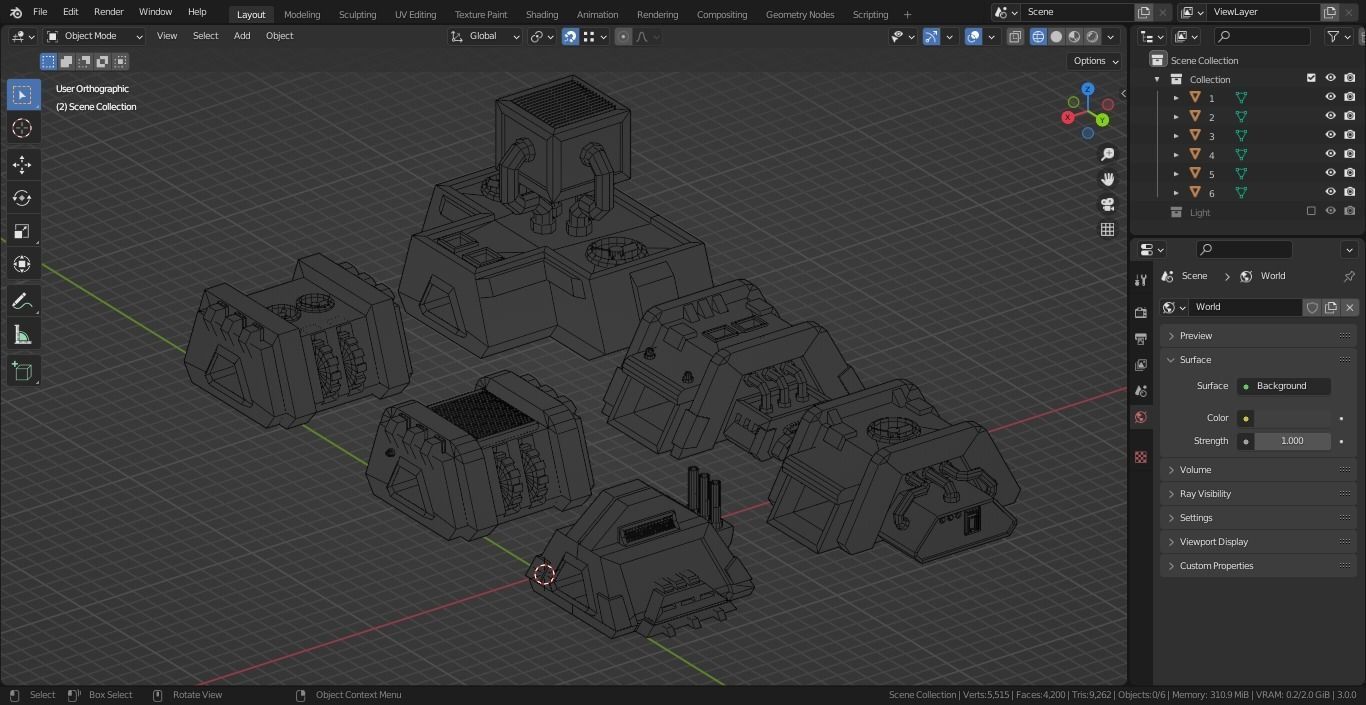Viewport: 1366px width, 705px height.
Task: Uncheck the Collection checkbox in the outliner
Action: pyautogui.click(x=1311, y=78)
